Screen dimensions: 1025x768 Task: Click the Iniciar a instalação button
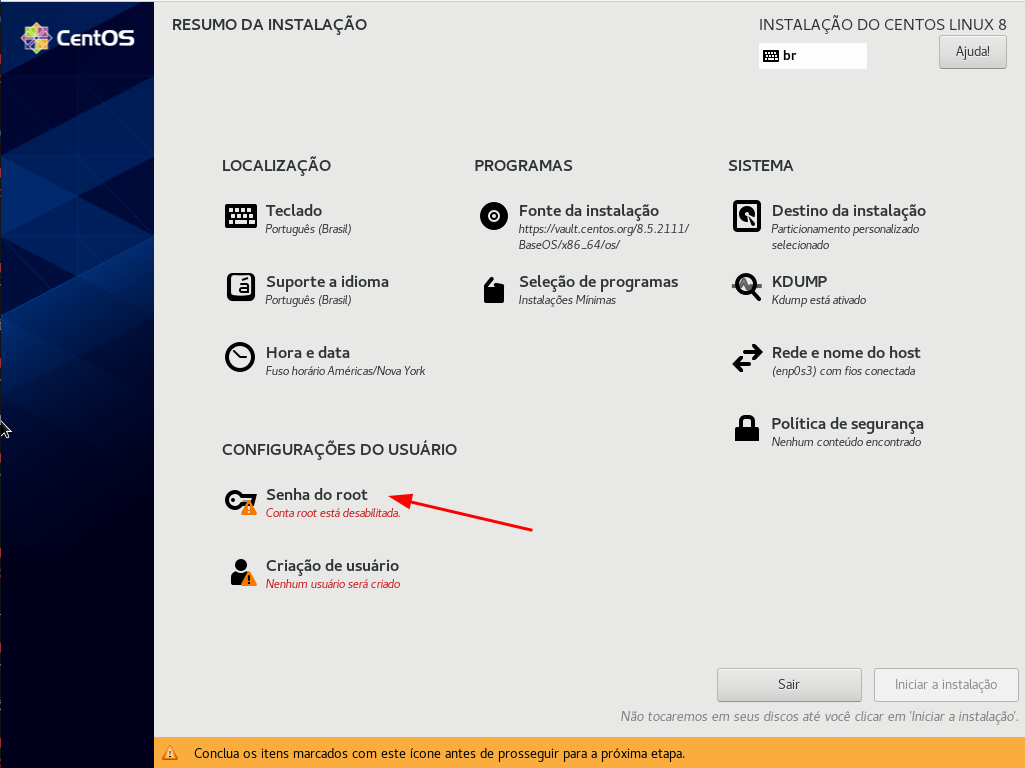945,684
